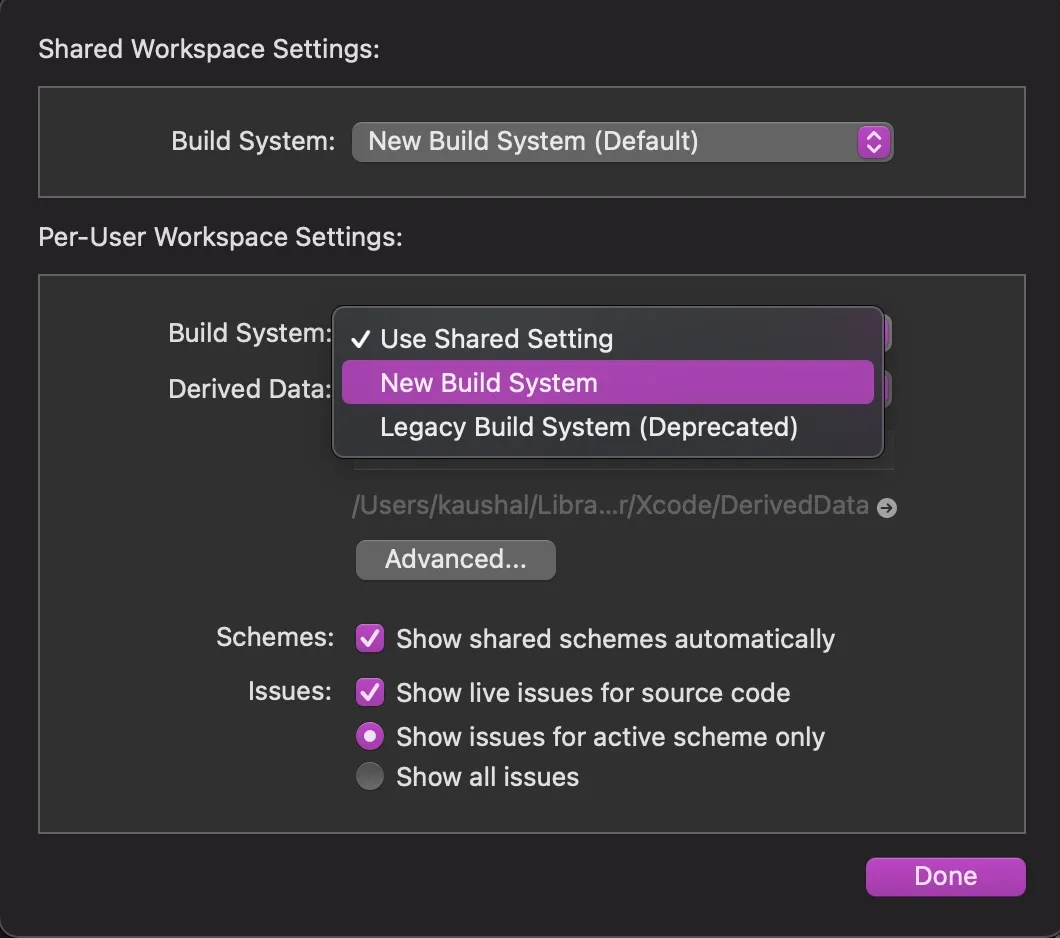Toggle the Show shared schemes automatically checkbox
The width and height of the screenshot is (1060, 938).
[x=371, y=639]
